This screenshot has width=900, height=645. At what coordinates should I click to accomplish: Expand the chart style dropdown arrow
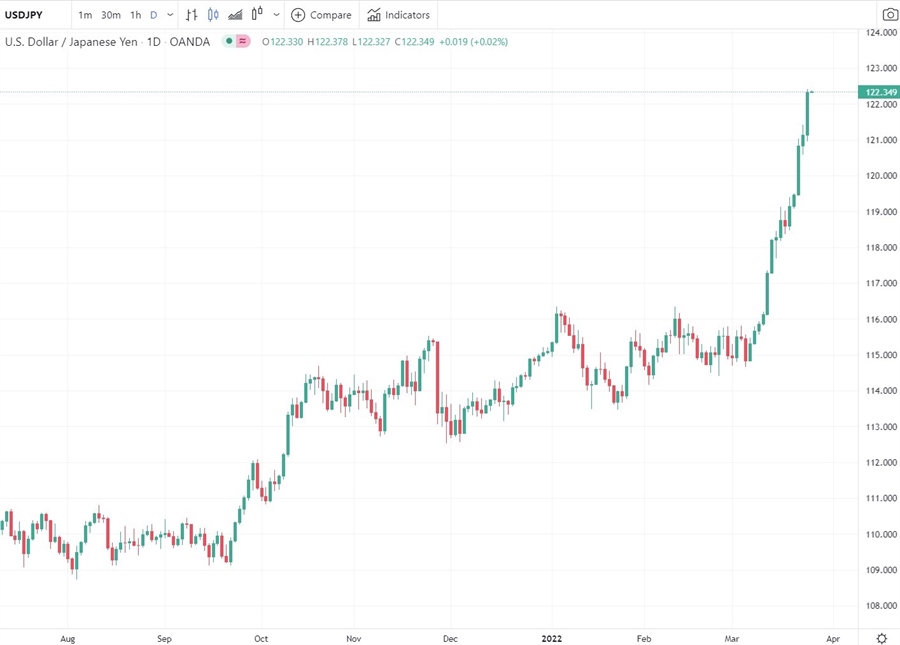pyautogui.click(x=276, y=15)
